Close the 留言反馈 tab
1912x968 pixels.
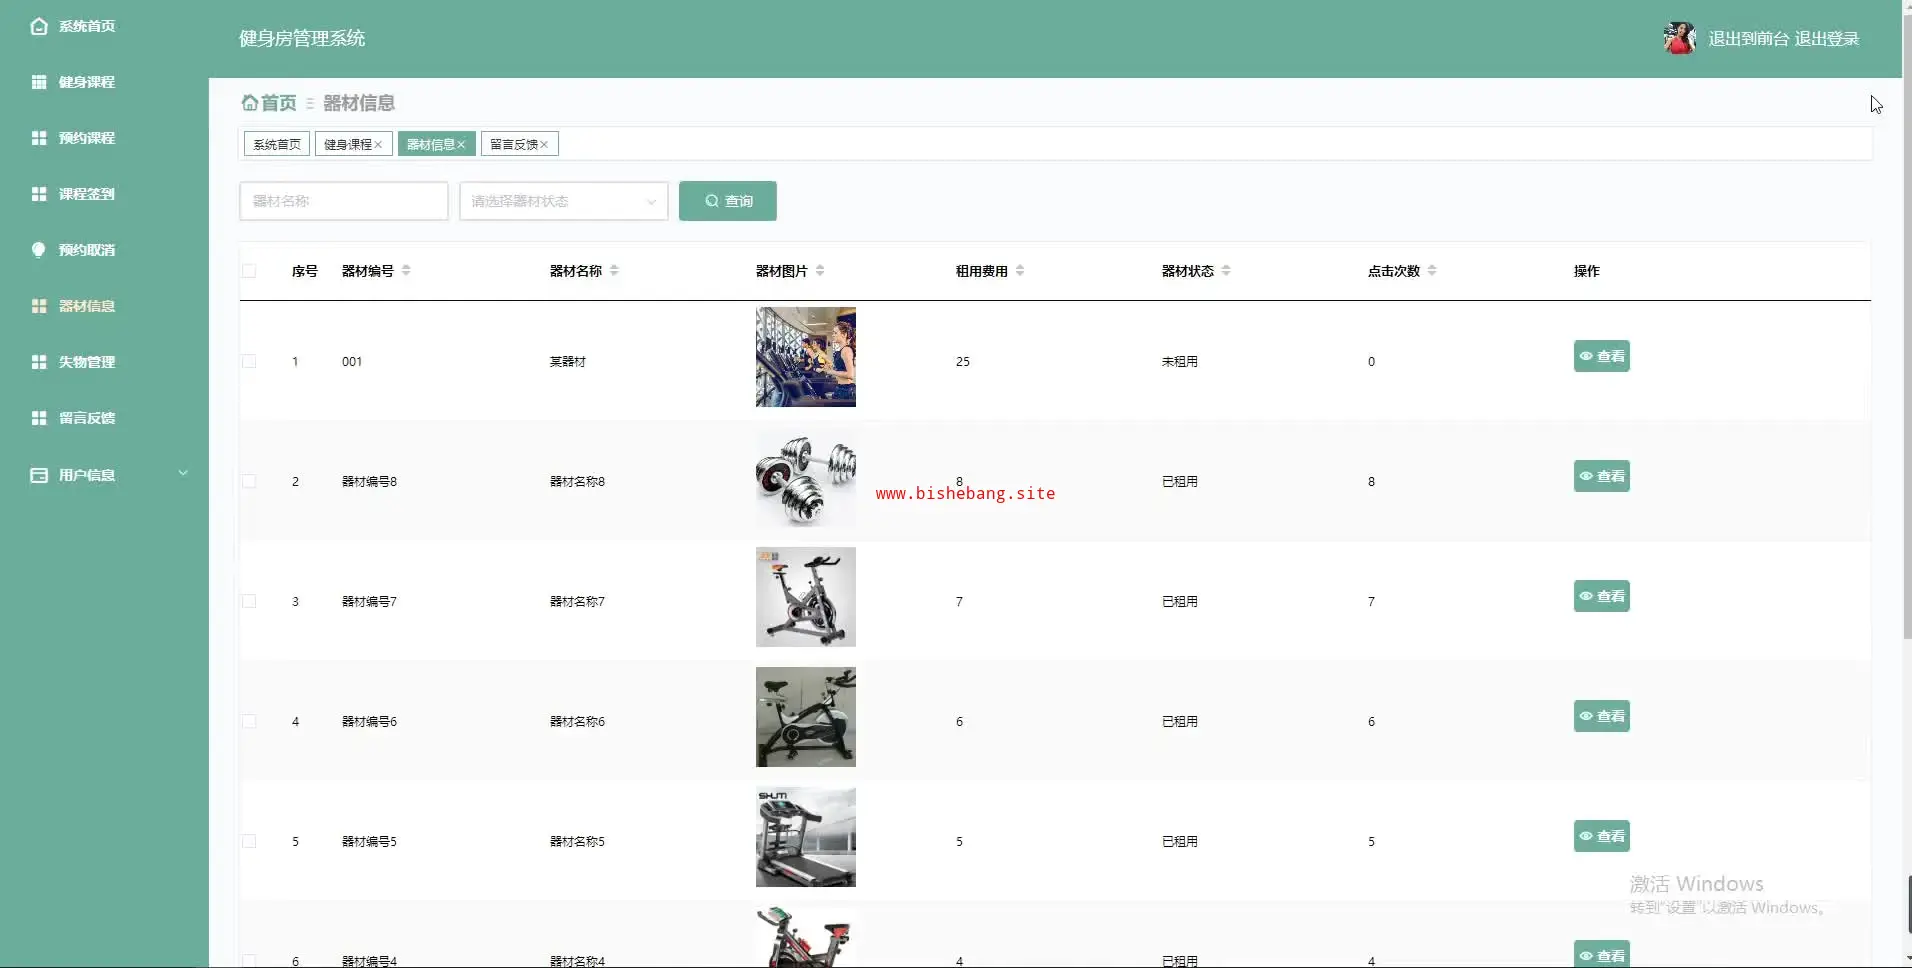click(x=544, y=145)
